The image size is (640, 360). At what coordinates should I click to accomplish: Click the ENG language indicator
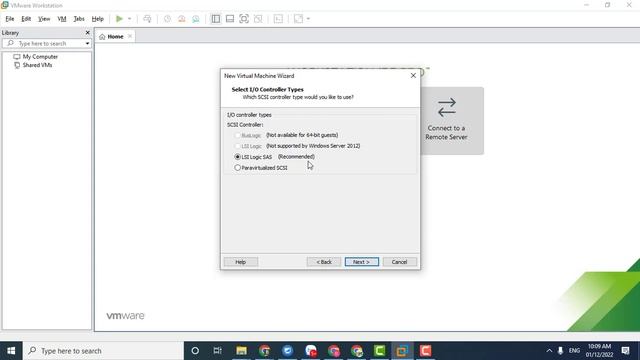(x=574, y=351)
